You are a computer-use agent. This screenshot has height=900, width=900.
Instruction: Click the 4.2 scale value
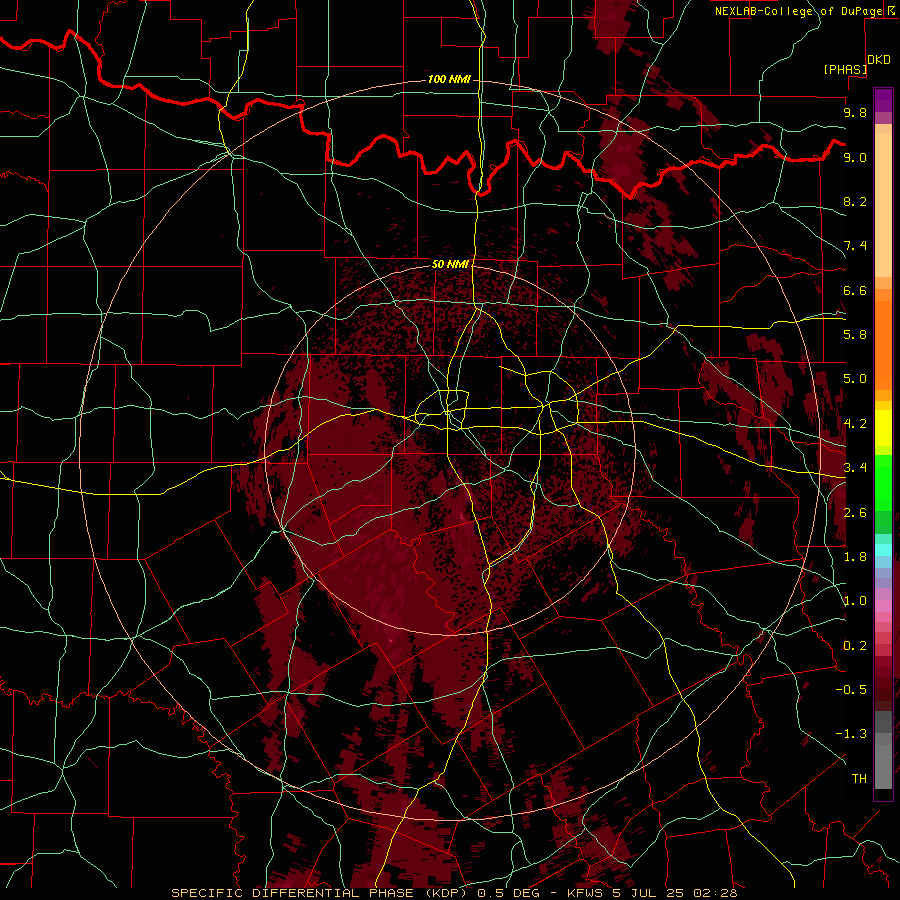click(x=855, y=424)
